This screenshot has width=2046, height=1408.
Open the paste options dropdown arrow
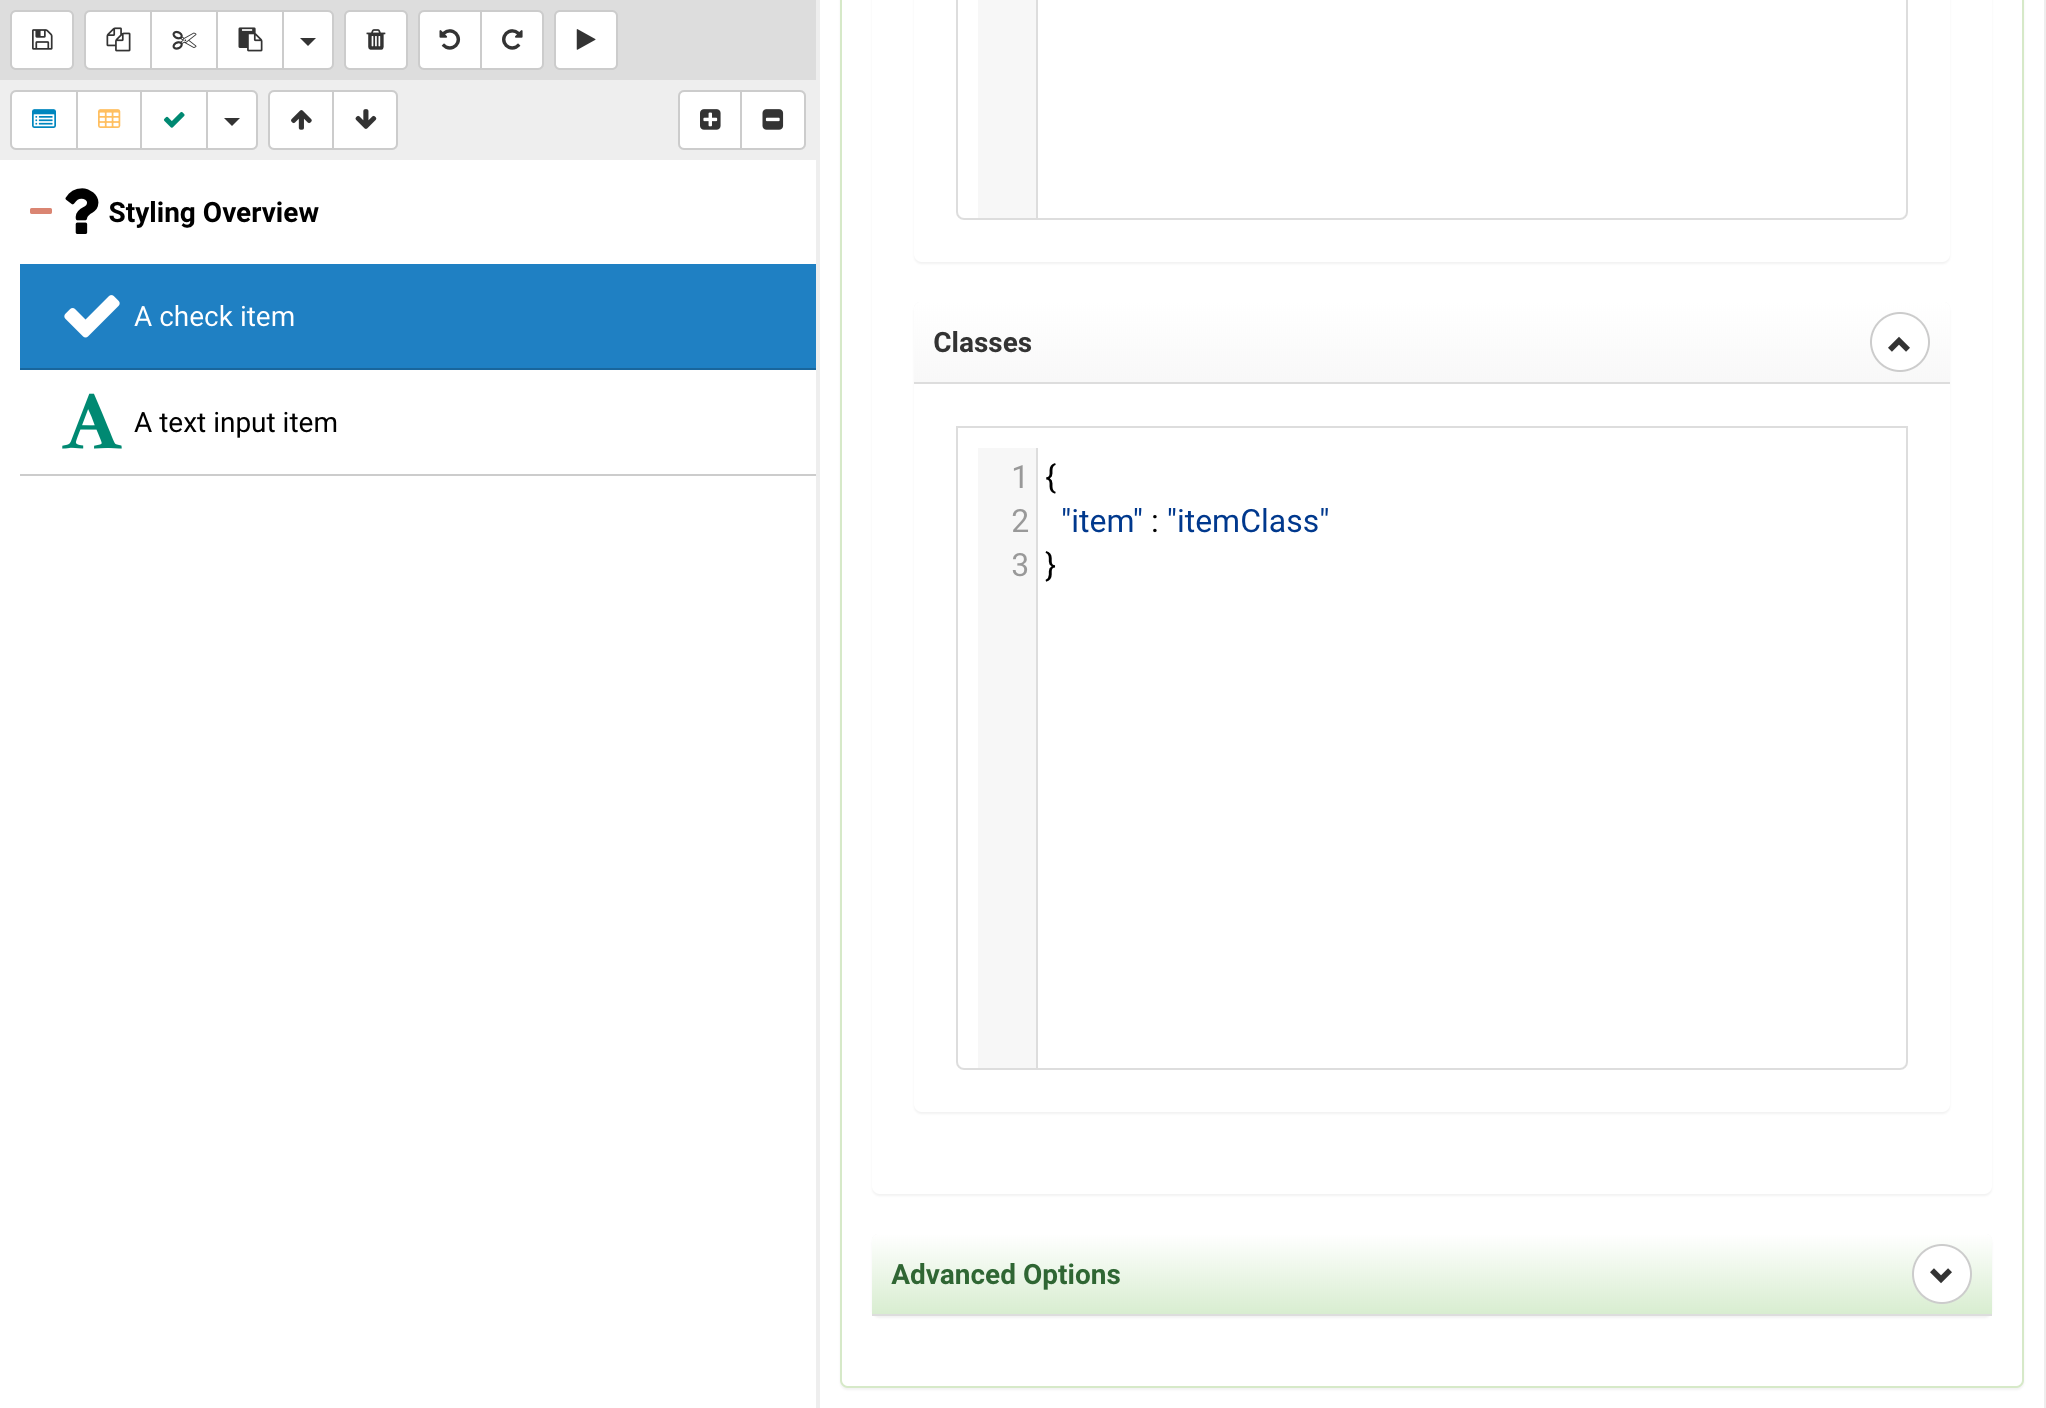click(x=308, y=40)
